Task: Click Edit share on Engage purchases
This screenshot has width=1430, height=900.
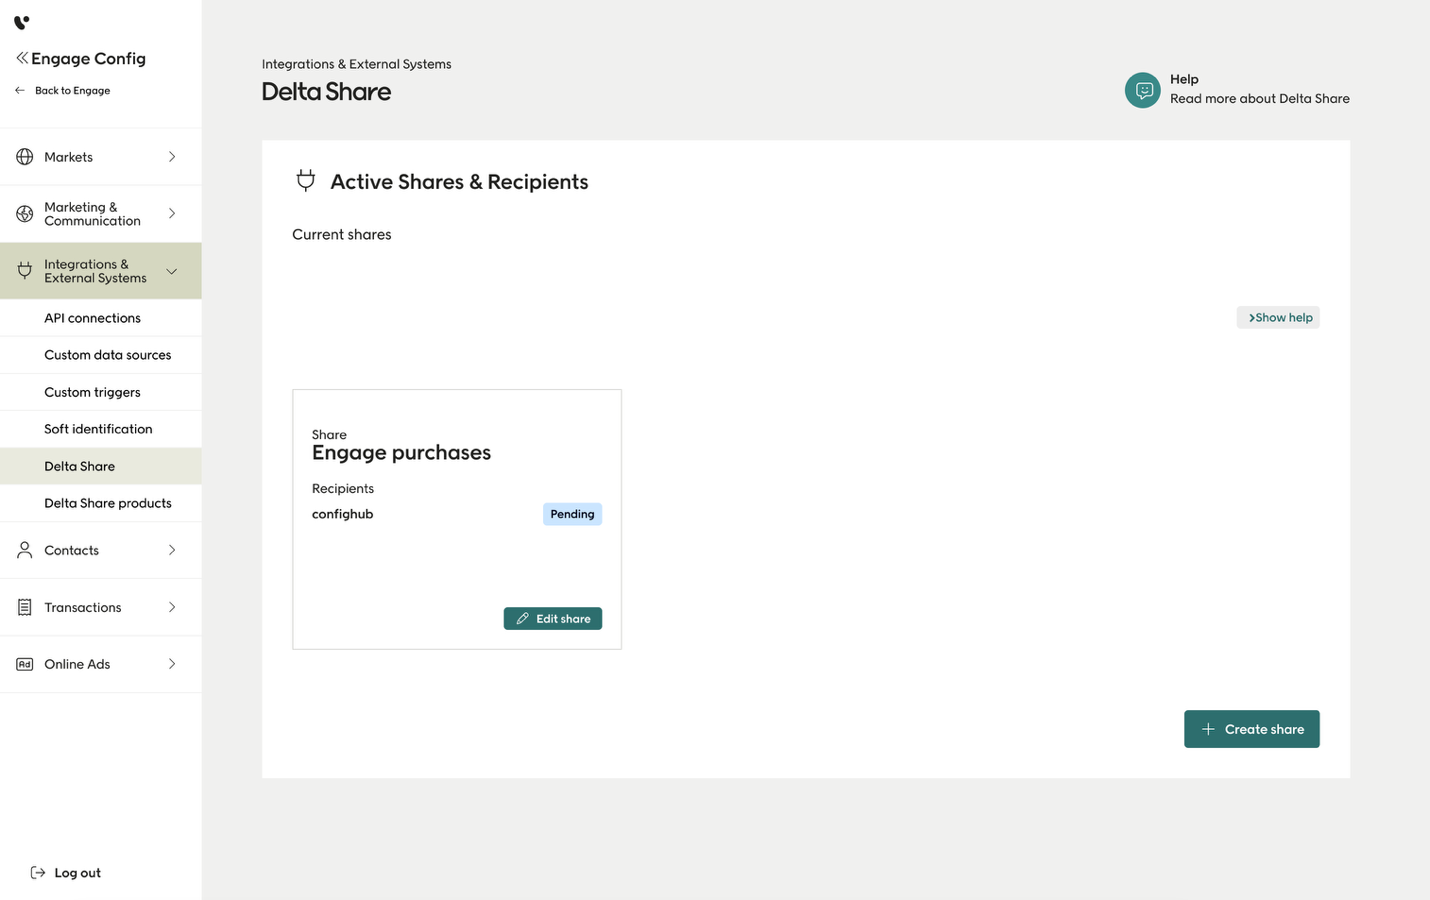Action: [552, 619]
